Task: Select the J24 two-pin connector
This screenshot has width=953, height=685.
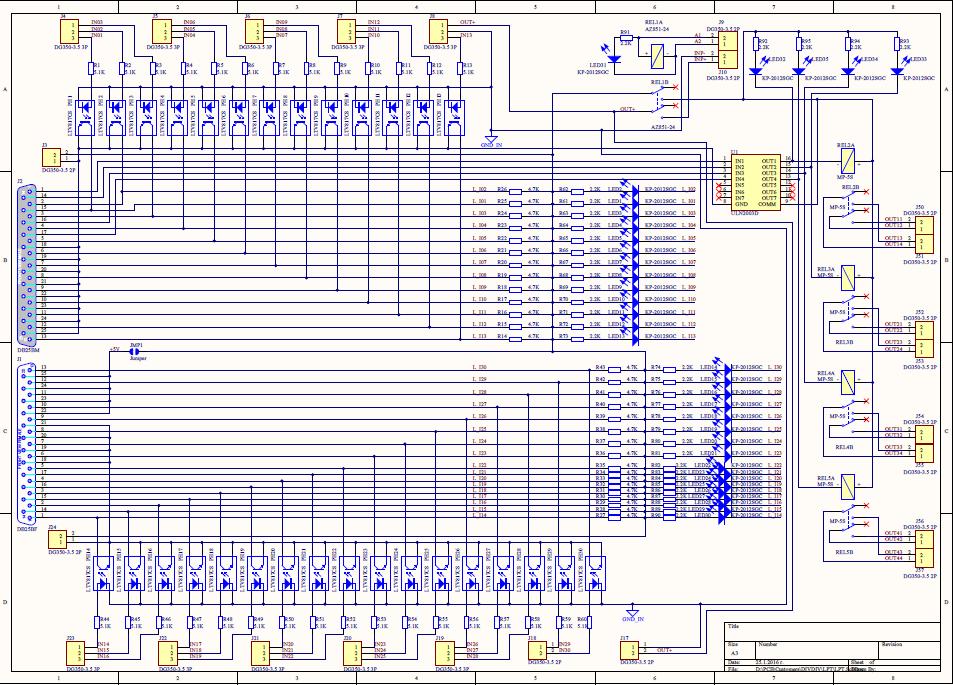Action: tap(58, 539)
